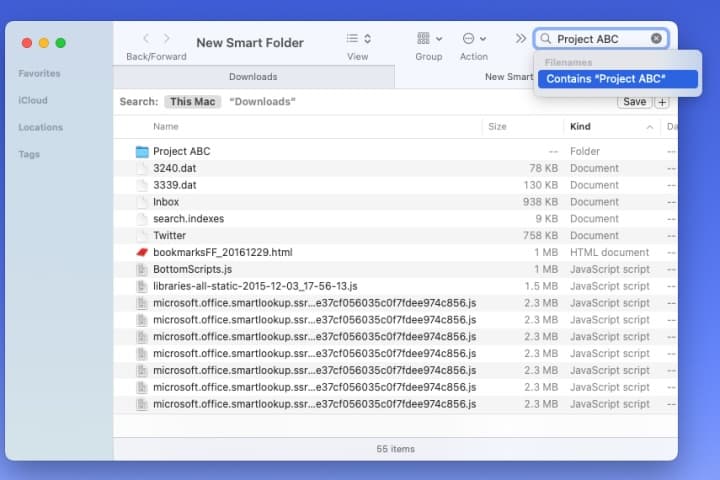This screenshot has height=480, width=720.
Task: Select the bookmarksFF_20161229.html file icon
Action: 142,253
